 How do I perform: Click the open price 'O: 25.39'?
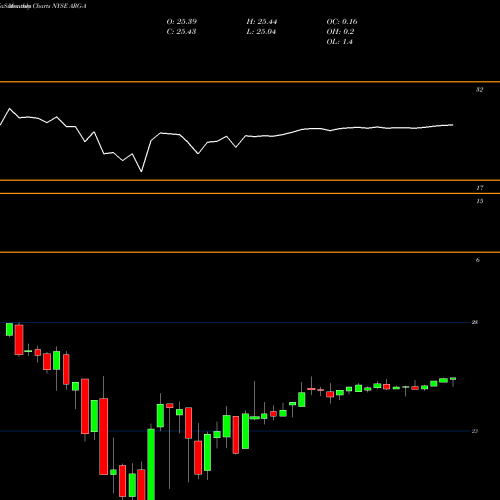182,22
